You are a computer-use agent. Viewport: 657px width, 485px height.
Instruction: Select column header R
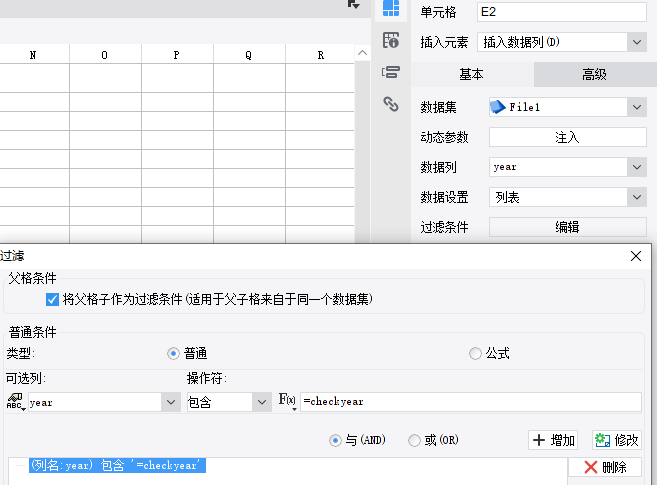pyautogui.click(x=321, y=55)
